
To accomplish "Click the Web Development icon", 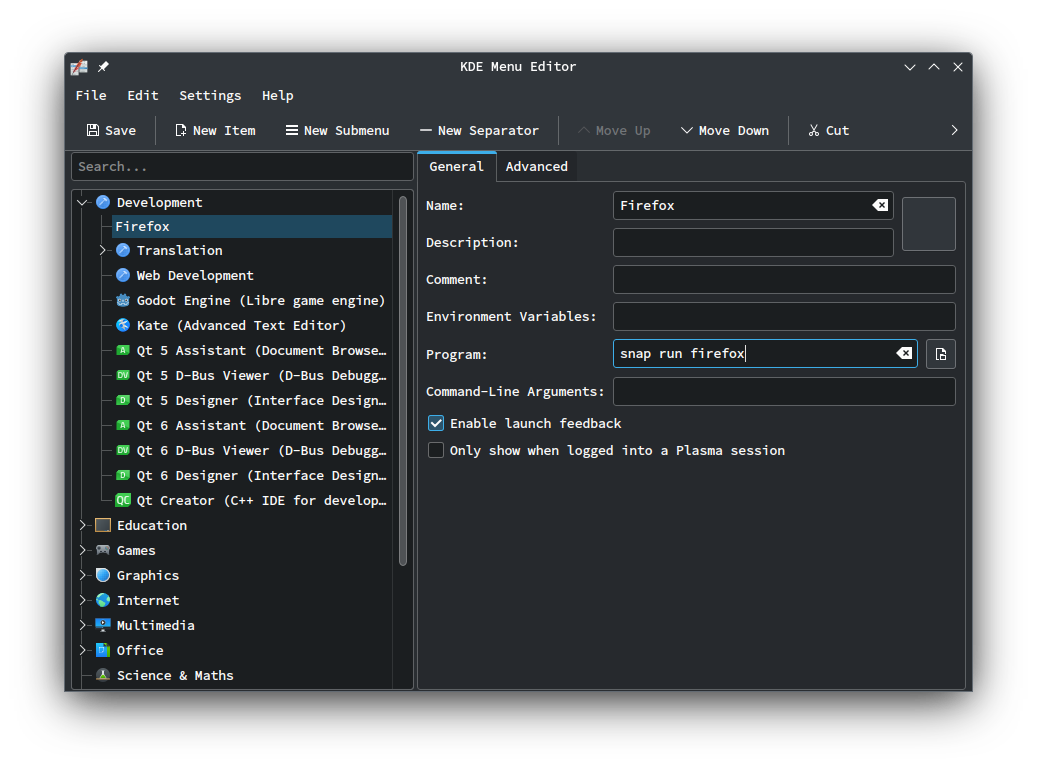I will 123,275.
